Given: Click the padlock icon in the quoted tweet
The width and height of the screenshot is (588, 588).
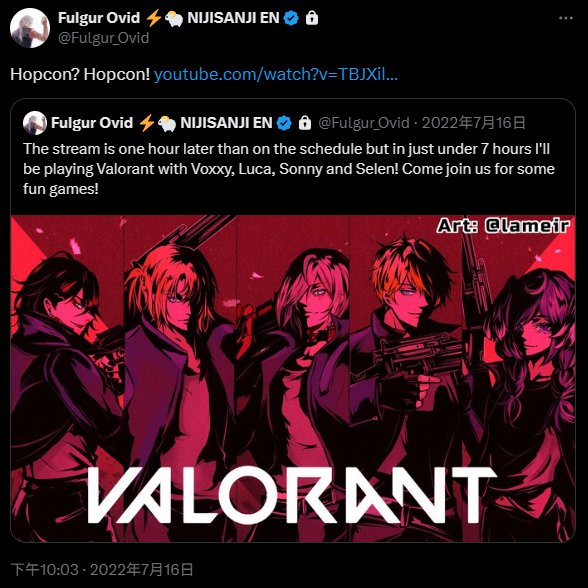Looking at the screenshot, I should (x=305, y=123).
